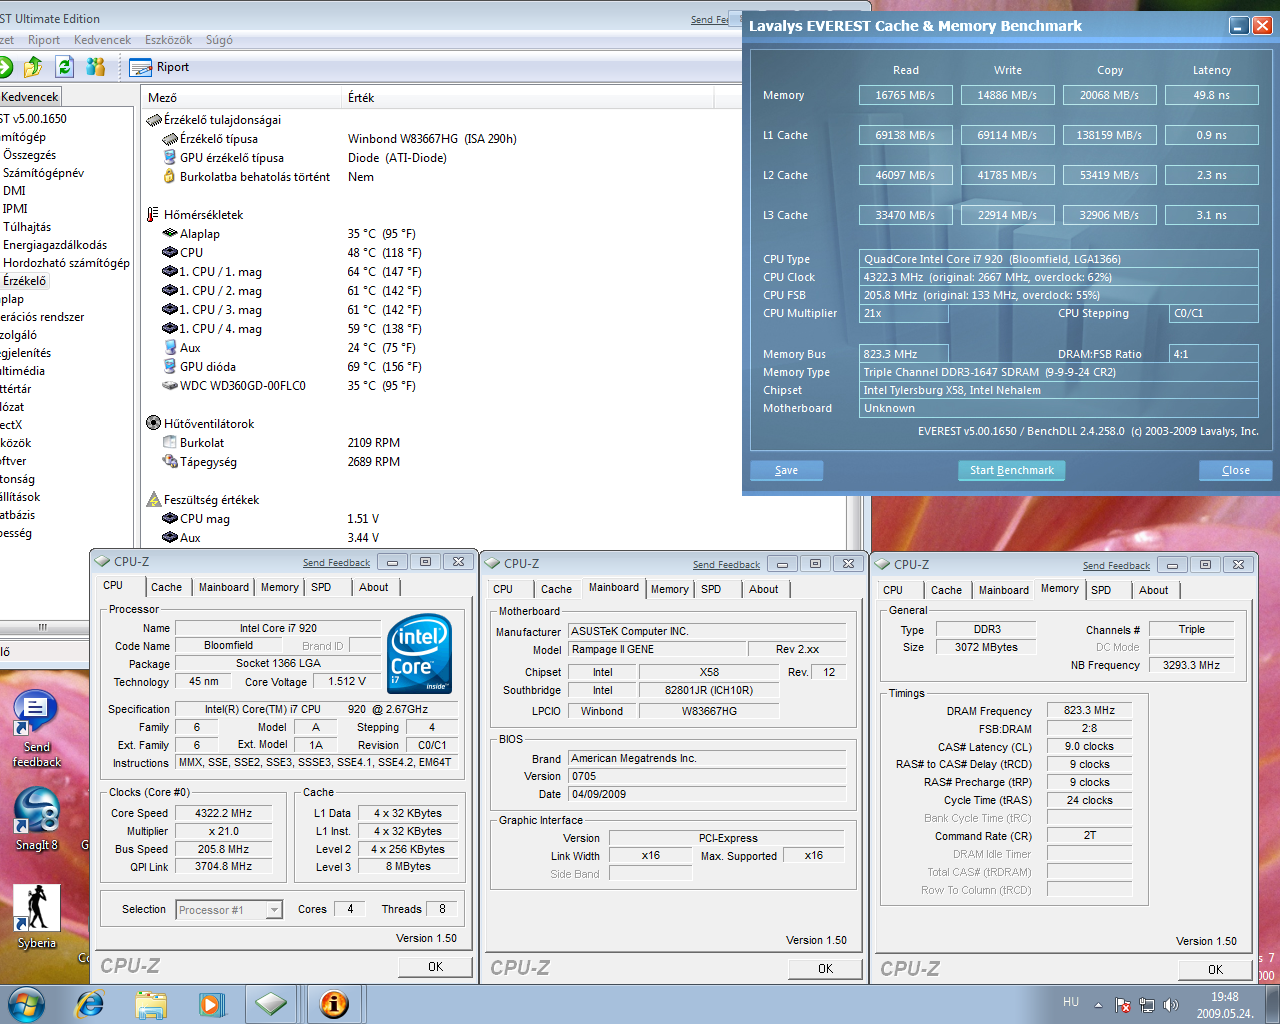Click OK in CPU-Z processor window

435,967
